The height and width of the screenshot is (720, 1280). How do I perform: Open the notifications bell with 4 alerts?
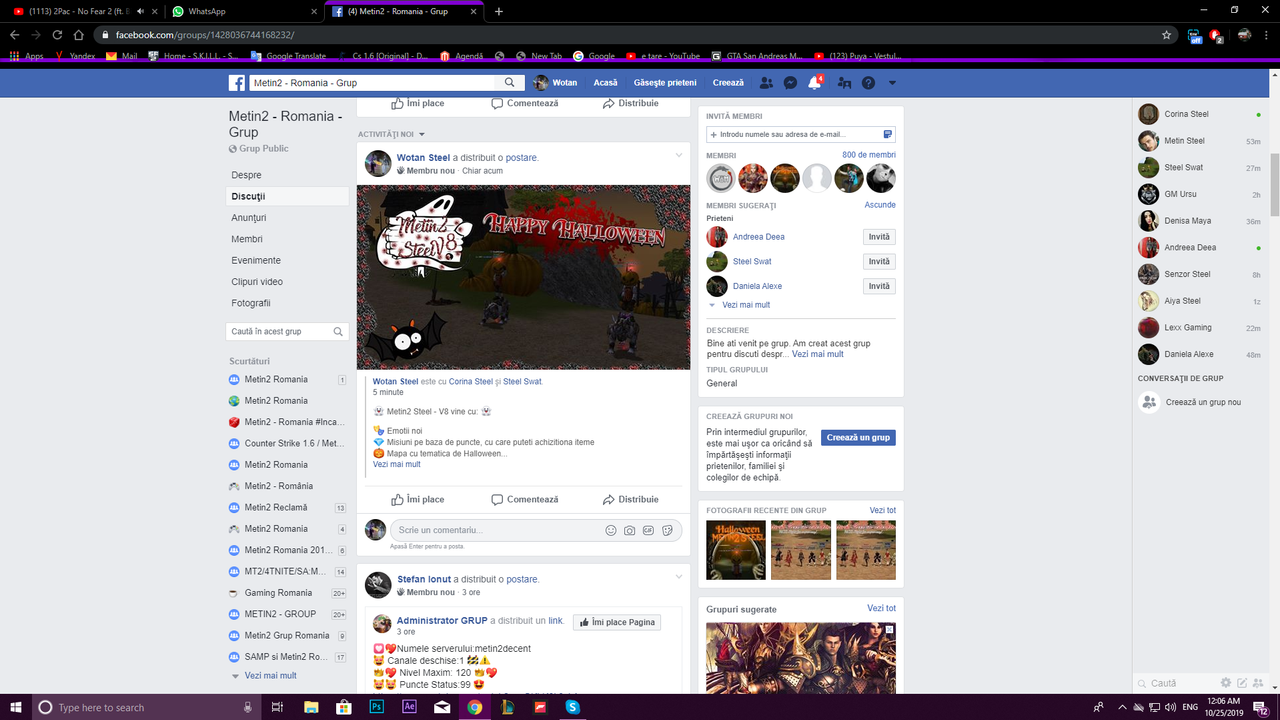(x=813, y=83)
